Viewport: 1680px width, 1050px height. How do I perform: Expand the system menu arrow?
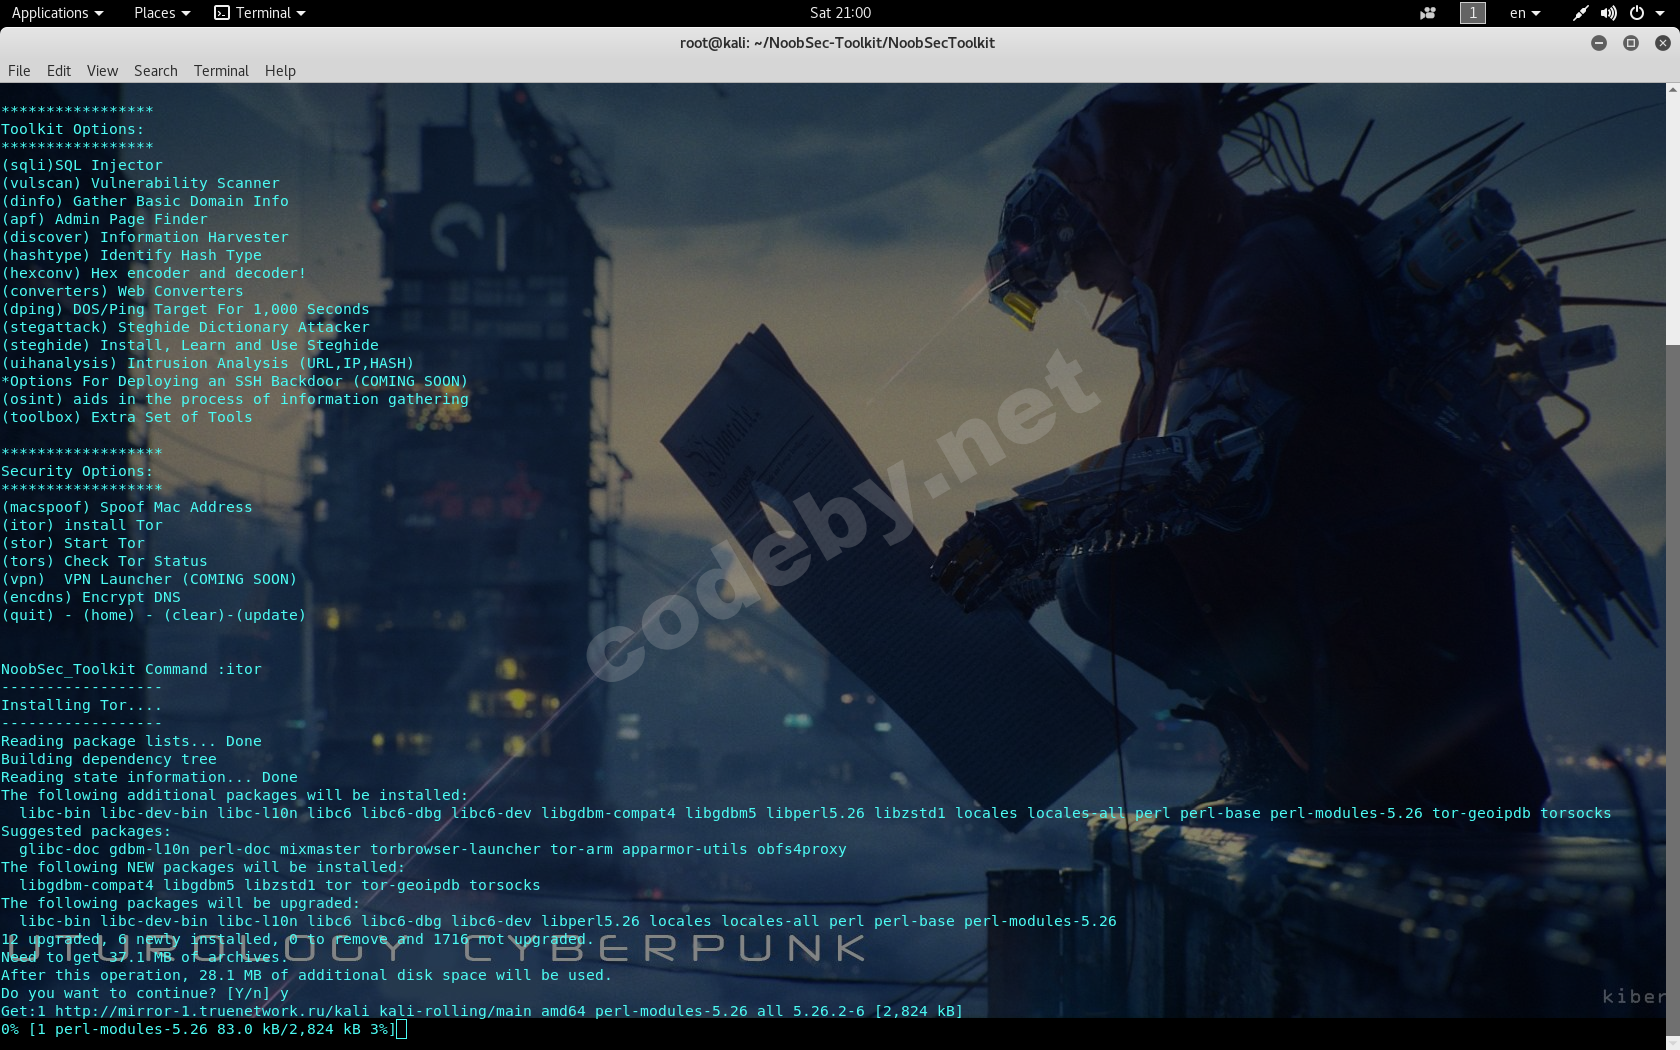[1661, 13]
